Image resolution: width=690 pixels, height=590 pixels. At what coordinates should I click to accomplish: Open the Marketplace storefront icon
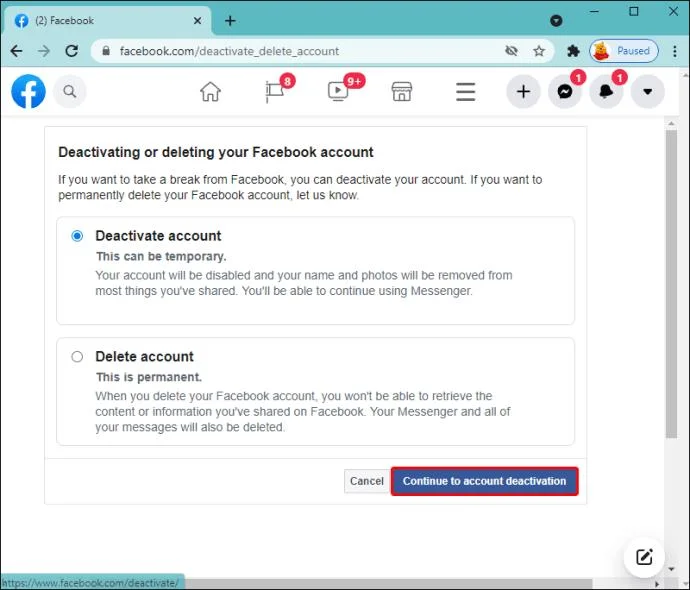(402, 92)
